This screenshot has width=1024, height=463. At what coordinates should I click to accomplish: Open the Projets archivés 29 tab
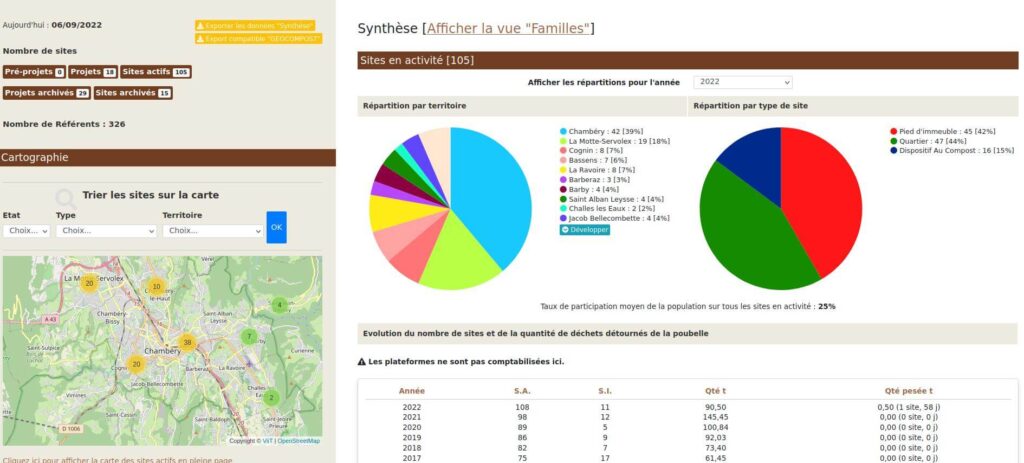click(x=46, y=93)
